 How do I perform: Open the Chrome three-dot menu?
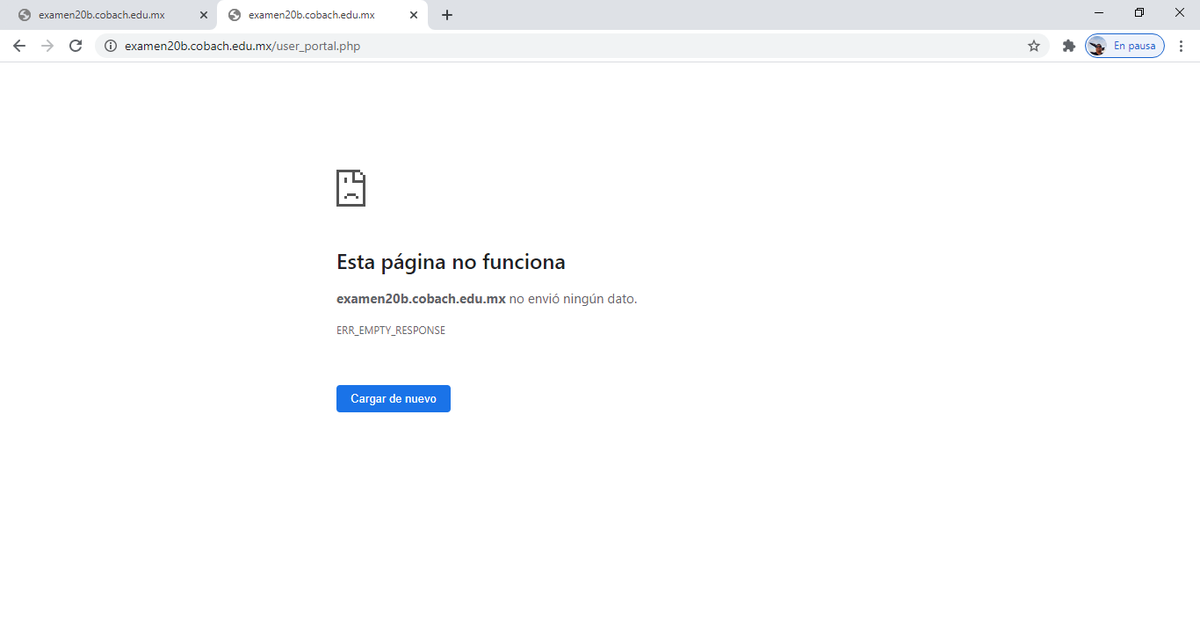1181,46
